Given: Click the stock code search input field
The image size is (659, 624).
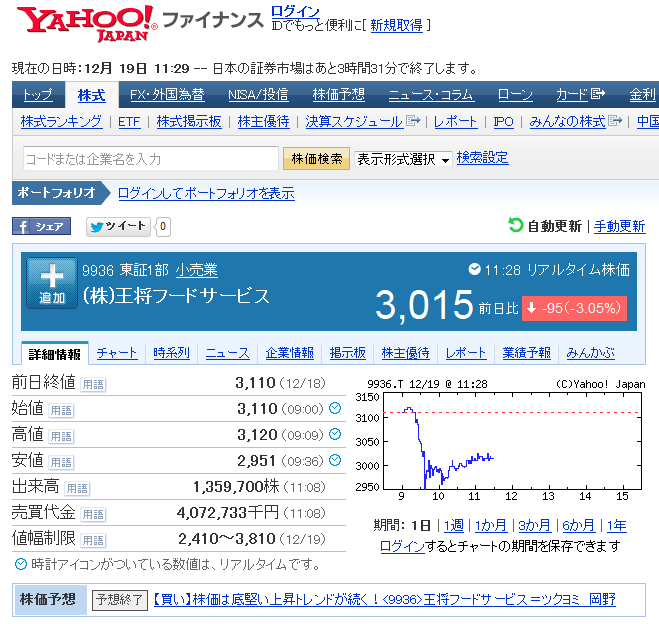Looking at the screenshot, I should pos(151,159).
